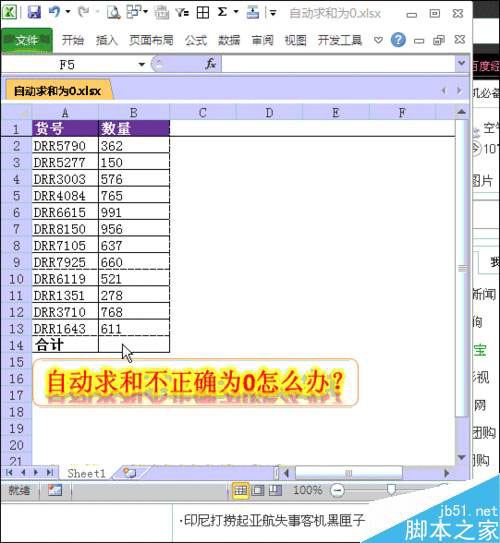The width and height of the screenshot is (500, 543).
Task: Select cell containing DRR1643
Action: 65,328
